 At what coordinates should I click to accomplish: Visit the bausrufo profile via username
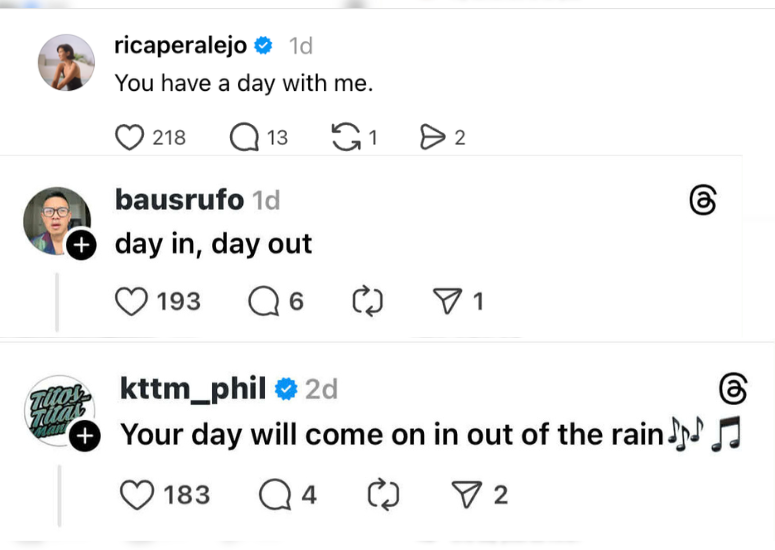pos(179,200)
